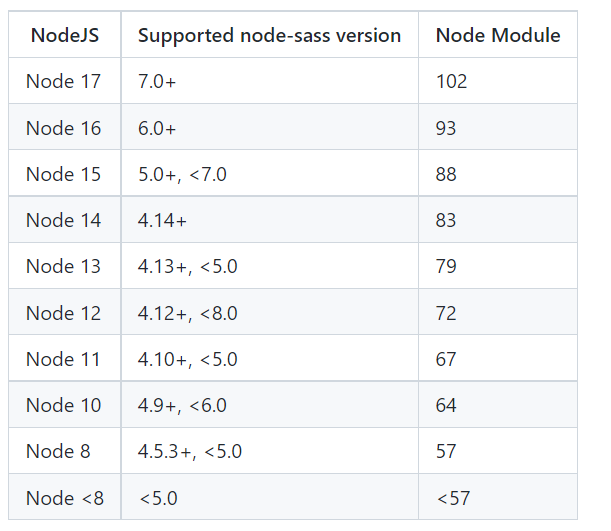Select module number 83
Viewport: 611px width, 531px height.
pos(446,220)
